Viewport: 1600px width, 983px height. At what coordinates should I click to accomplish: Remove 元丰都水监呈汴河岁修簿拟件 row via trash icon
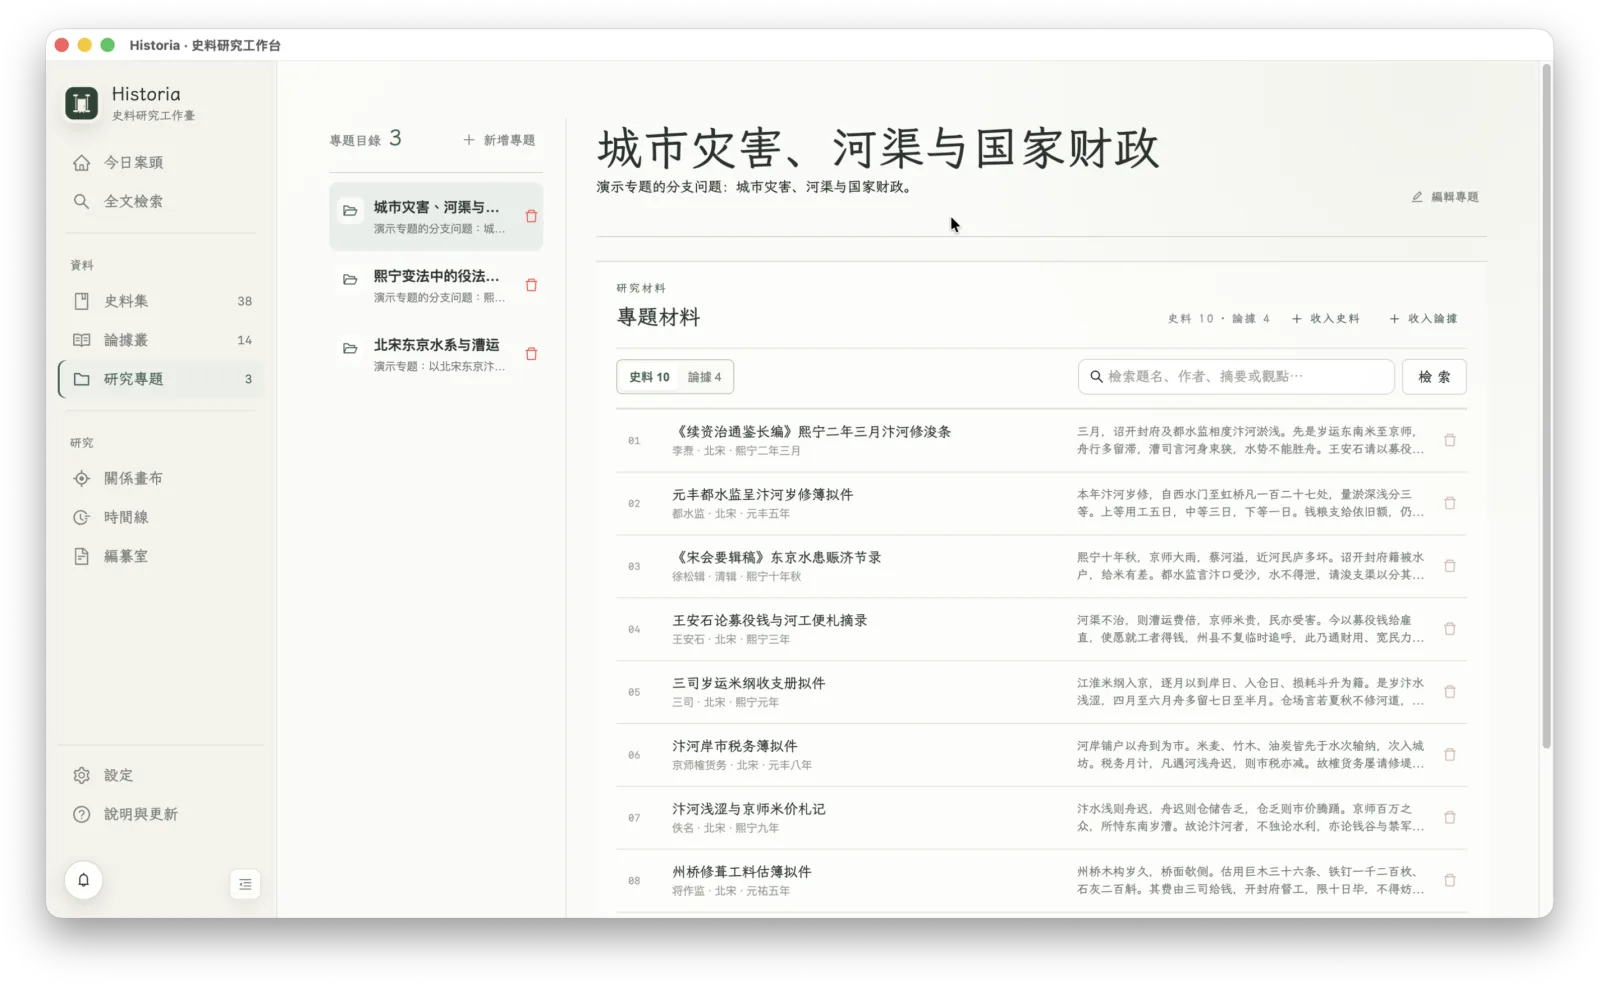tap(1450, 503)
